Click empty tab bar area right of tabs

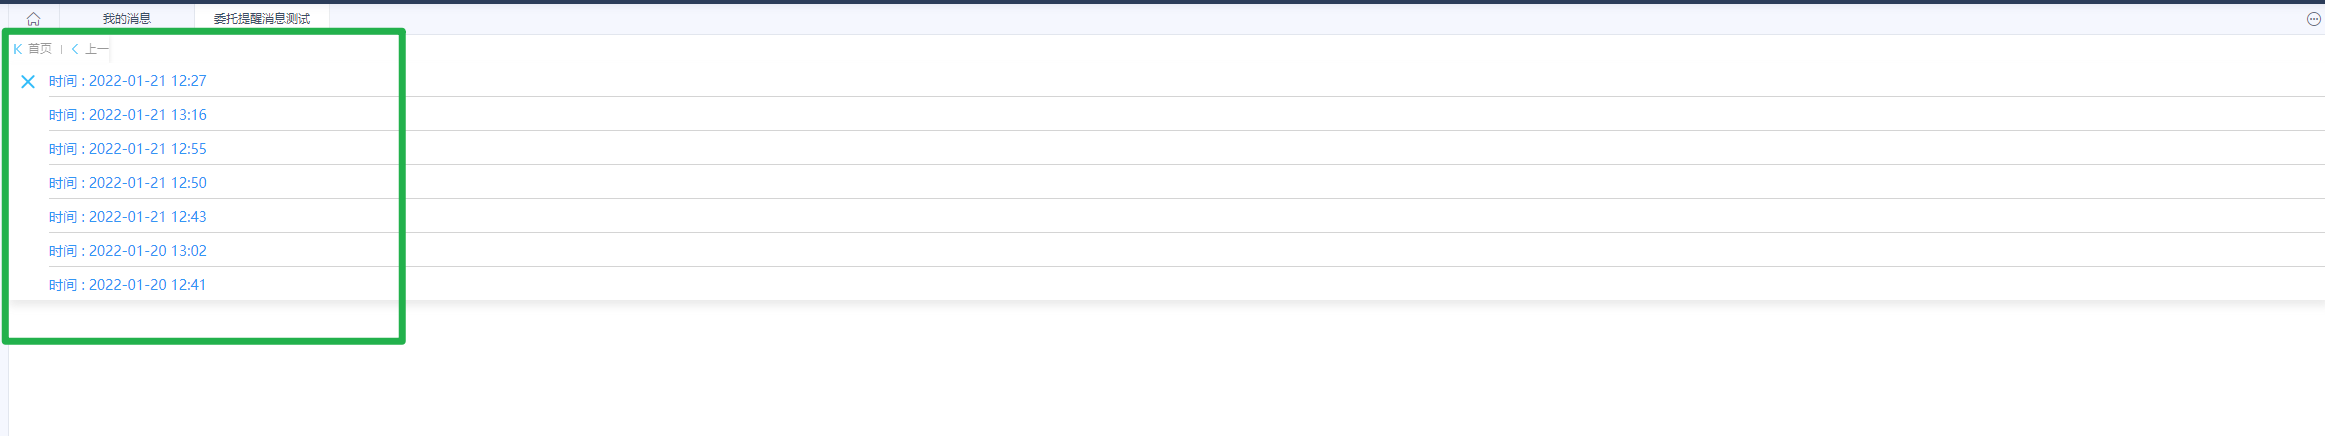click(1200, 19)
